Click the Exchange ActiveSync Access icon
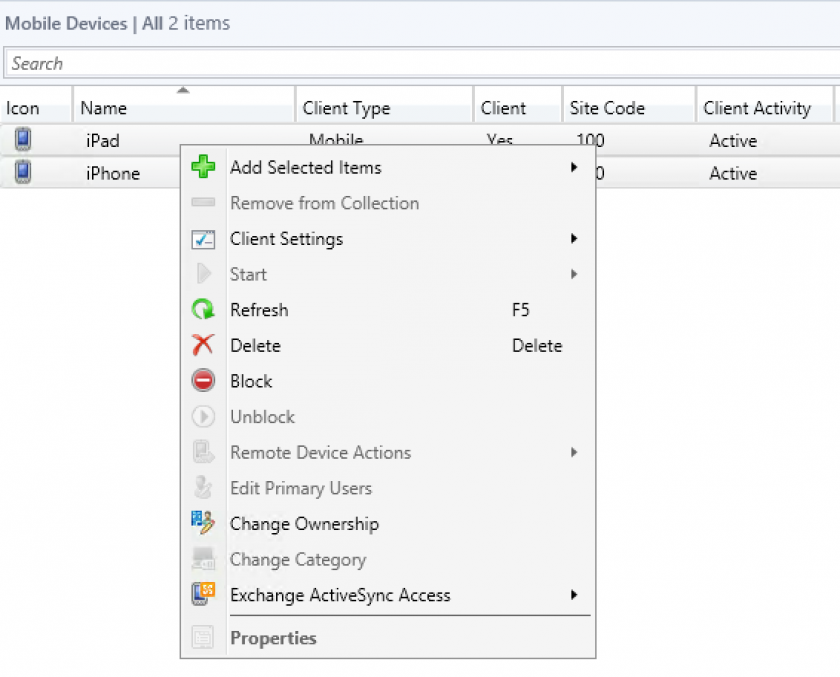 point(204,594)
